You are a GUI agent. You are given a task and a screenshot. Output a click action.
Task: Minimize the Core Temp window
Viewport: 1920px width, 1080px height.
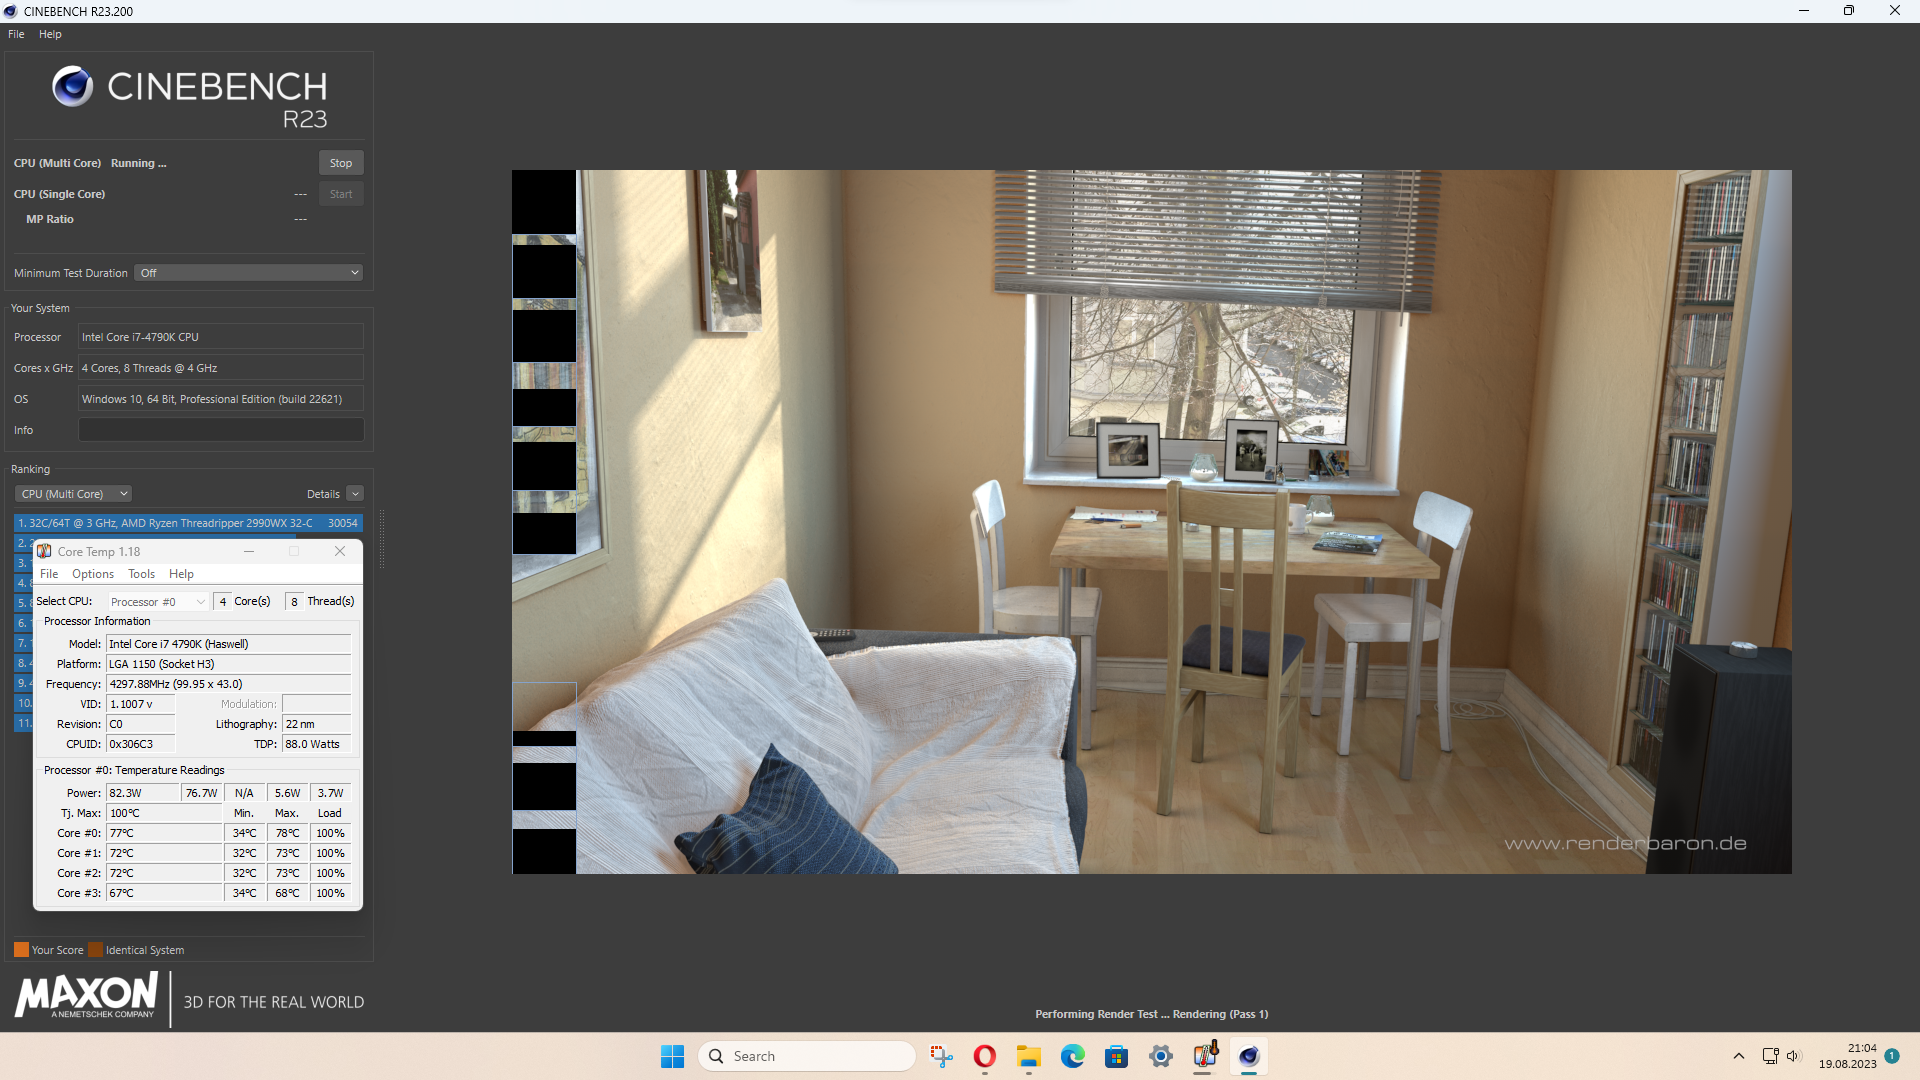[x=249, y=551]
